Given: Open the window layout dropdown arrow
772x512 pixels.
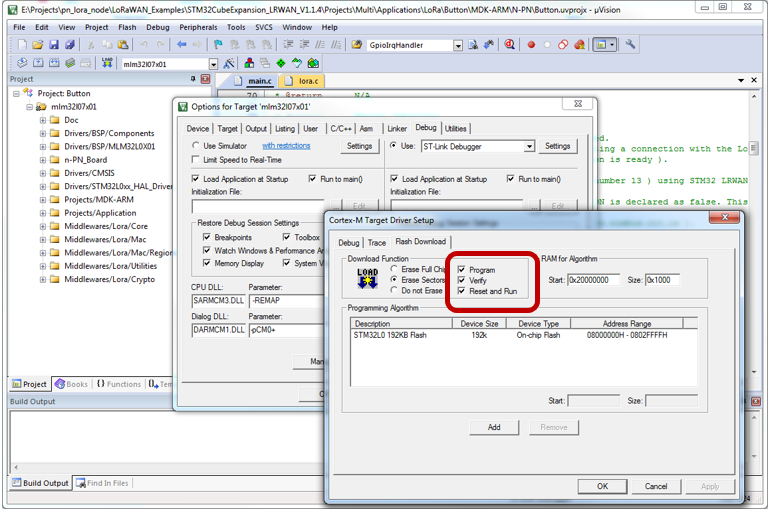Looking at the screenshot, I should coord(612,45).
